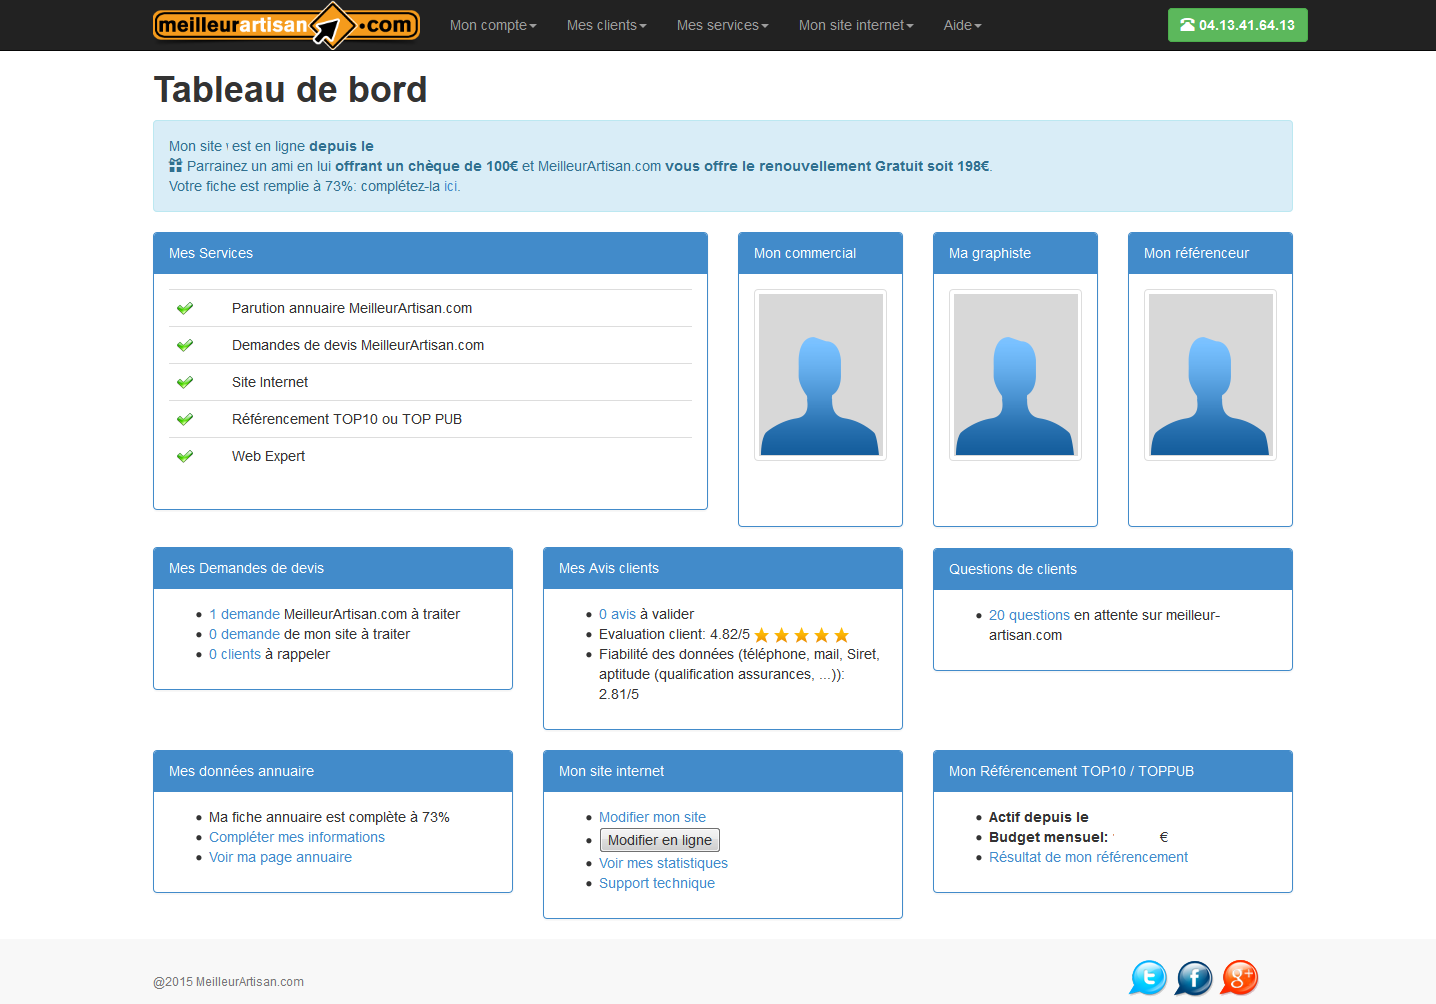The image size is (1436, 1004).
Task: Click checkmark icon beside Web Expert
Action: coord(185,456)
